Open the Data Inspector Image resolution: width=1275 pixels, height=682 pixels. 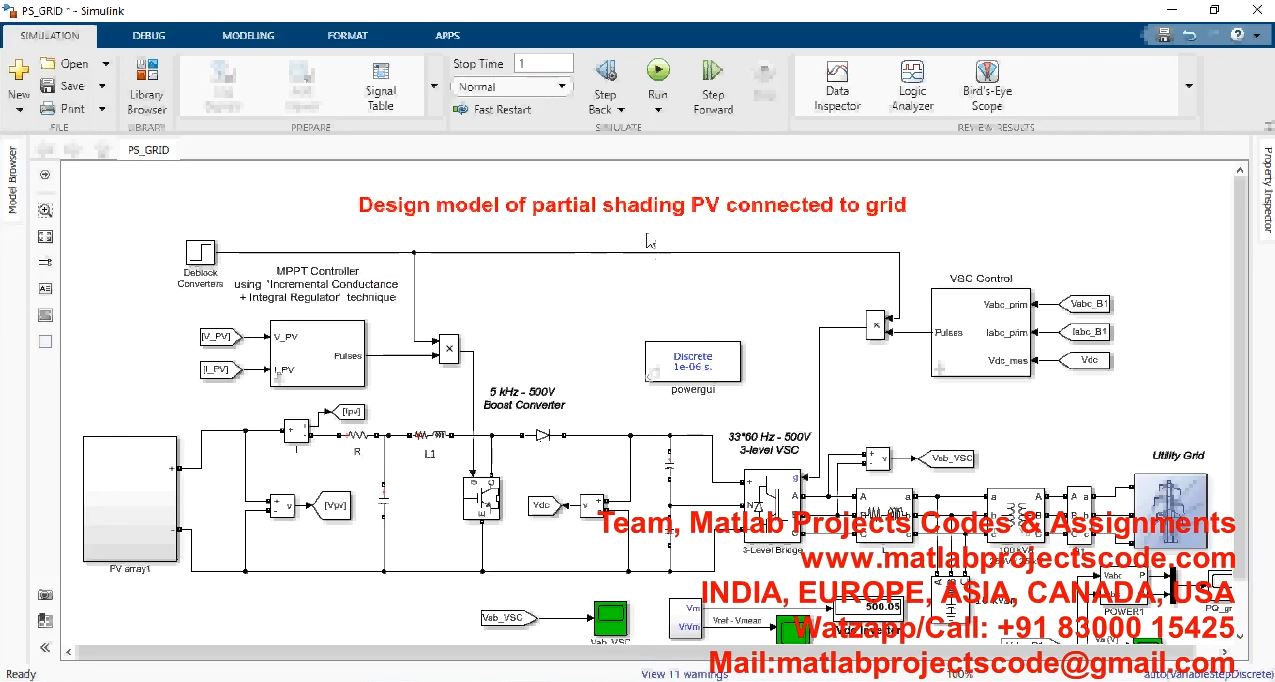837,85
